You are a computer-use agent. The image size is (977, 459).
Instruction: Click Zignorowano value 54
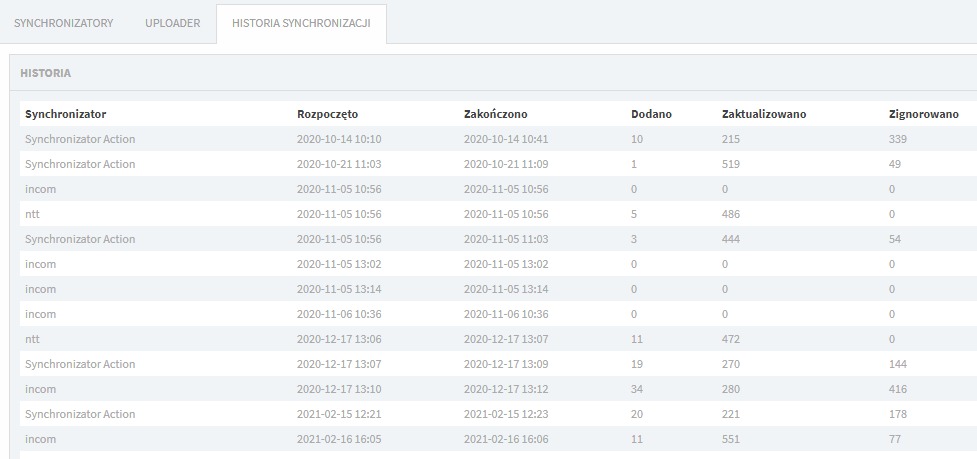click(895, 239)
